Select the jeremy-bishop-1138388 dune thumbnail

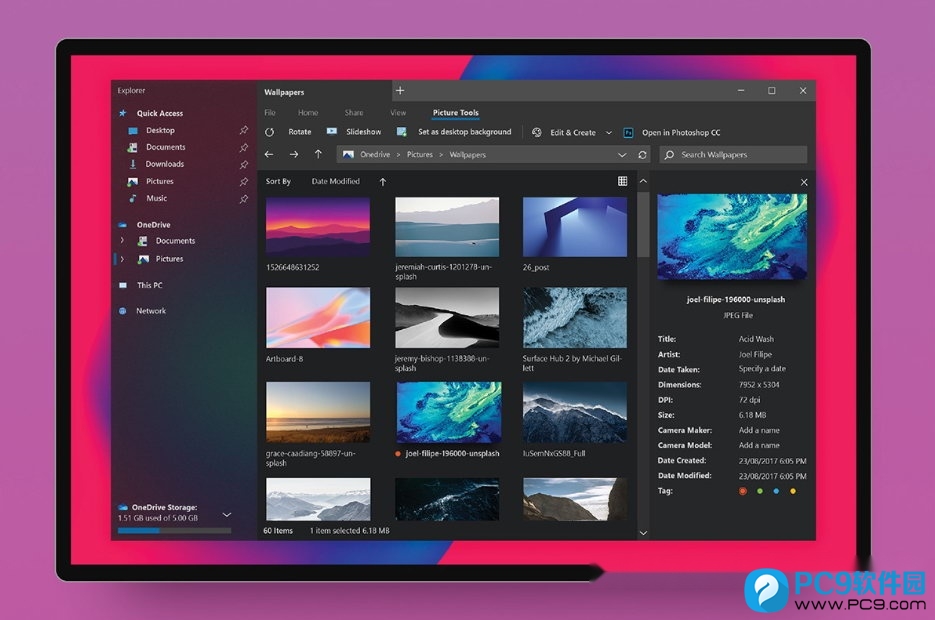pyautogui.click(x=447, y=318)
